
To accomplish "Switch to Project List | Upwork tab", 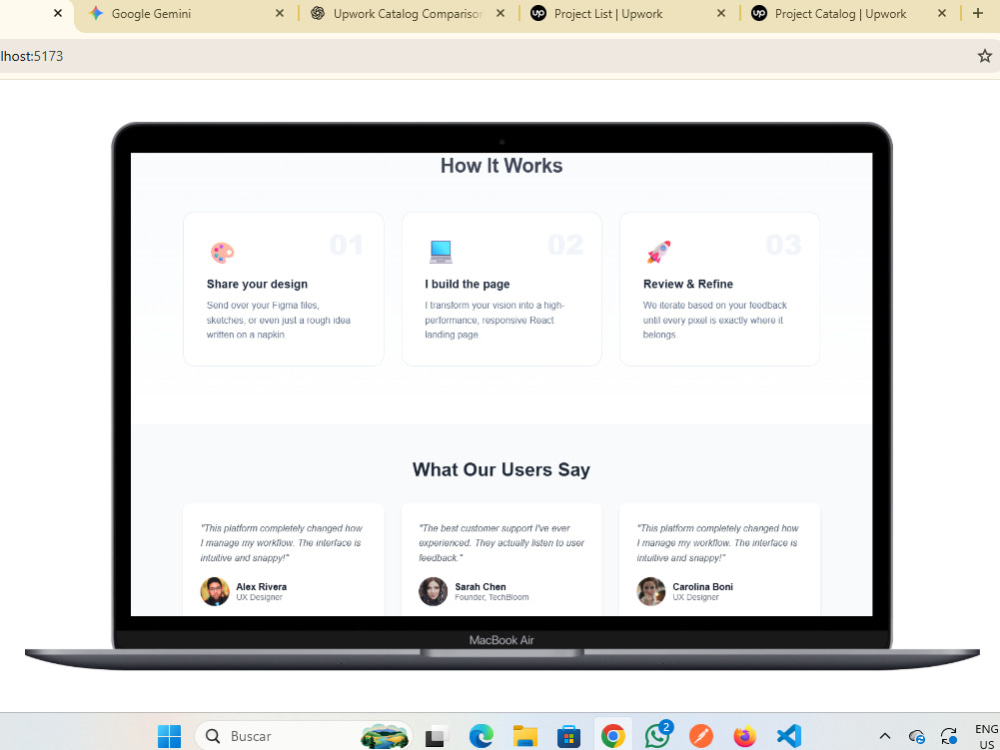I will click(628, 13).
